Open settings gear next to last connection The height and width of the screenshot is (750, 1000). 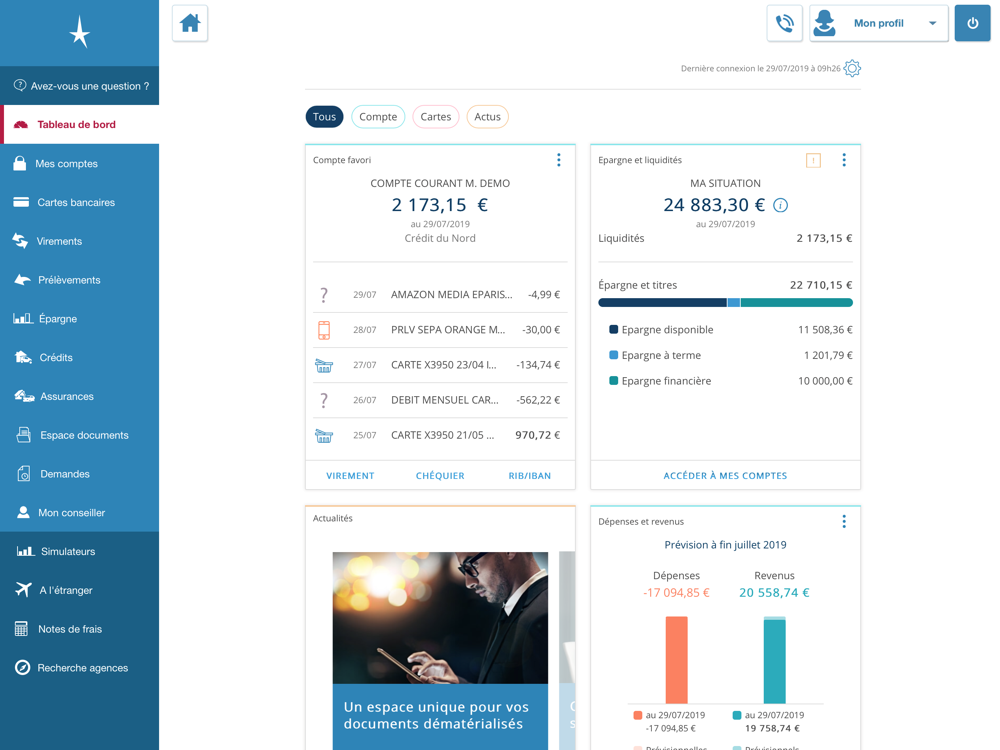[x=852, y=68]
